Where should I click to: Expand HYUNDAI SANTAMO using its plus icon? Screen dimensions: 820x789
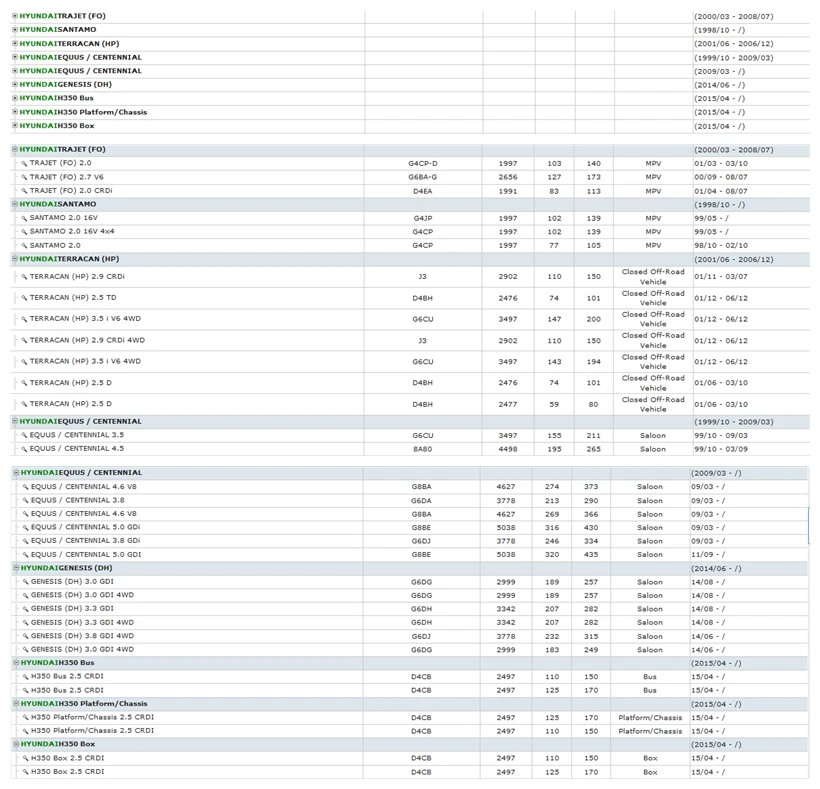point(15,30)
